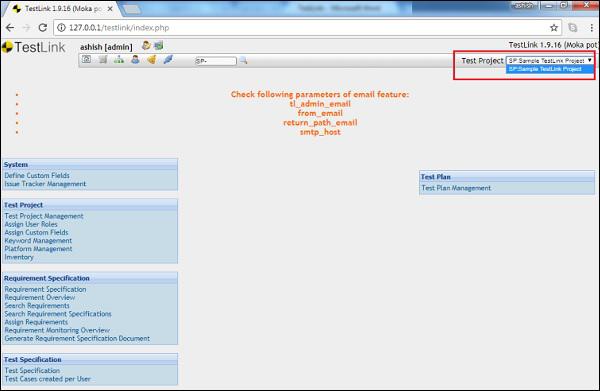Open Test Project Management
The height and width of the screenshot is (391, 600).
(44, 216)
